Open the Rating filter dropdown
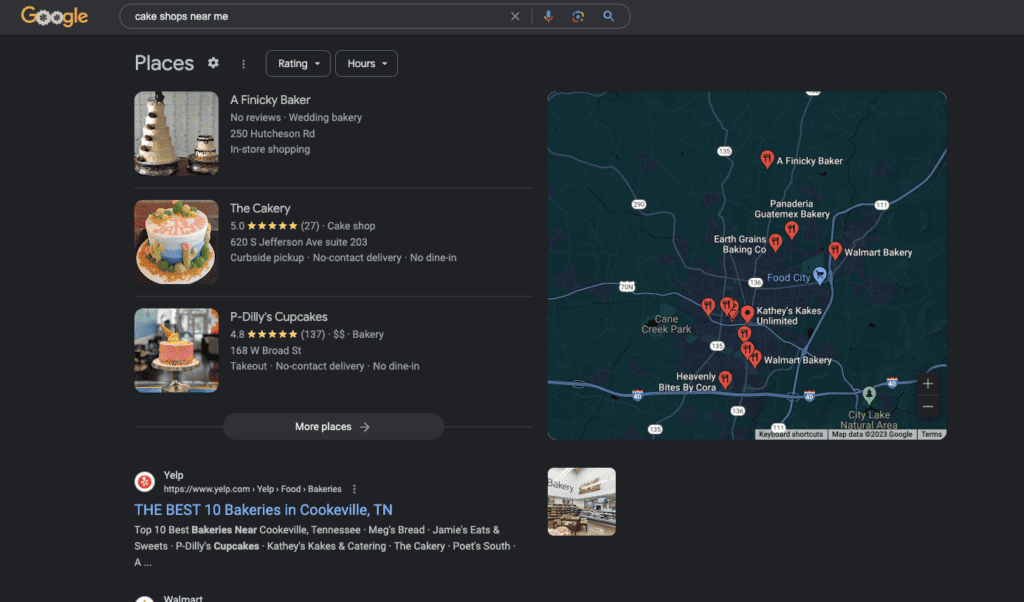The height and width of the screenshot is (602, 1024). coord(298,63)
